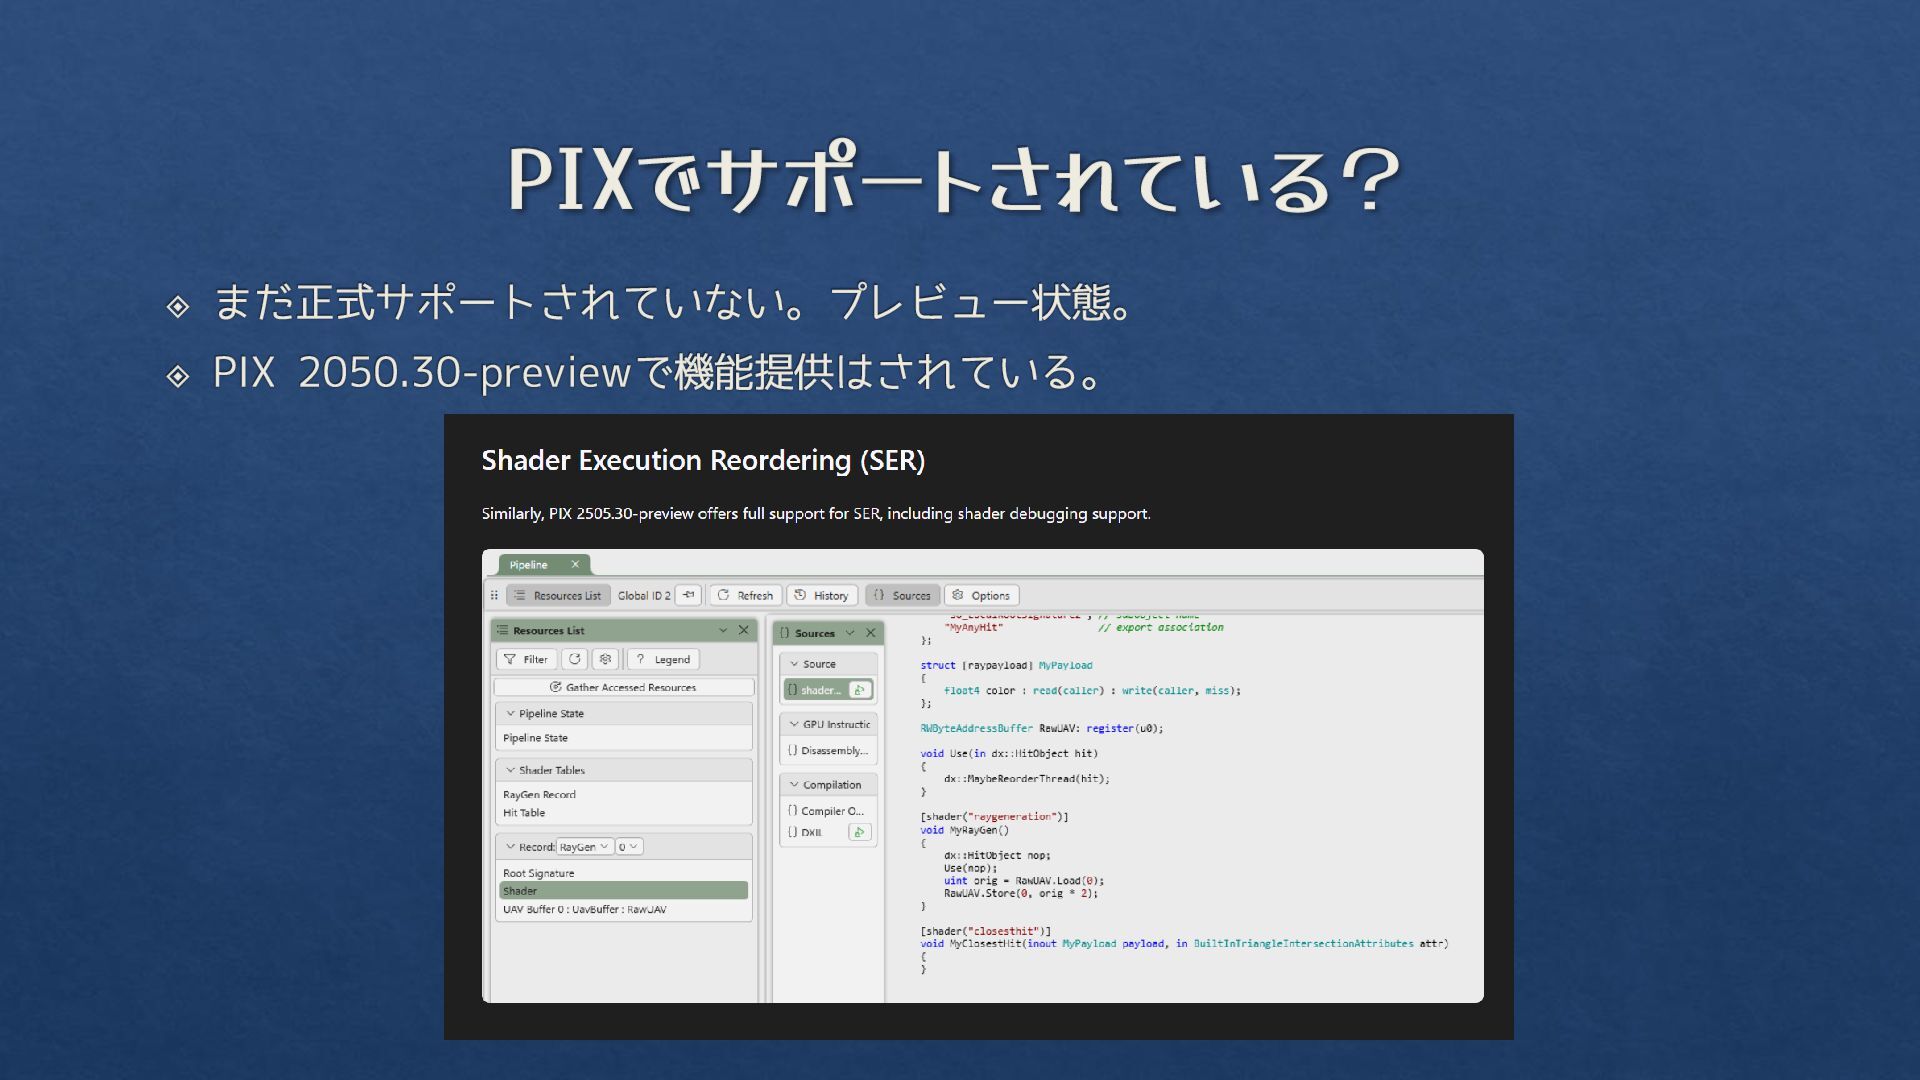Open the RayGen record type dropdown
This screenshot has height=1080, width=1920.
point(584,847)
